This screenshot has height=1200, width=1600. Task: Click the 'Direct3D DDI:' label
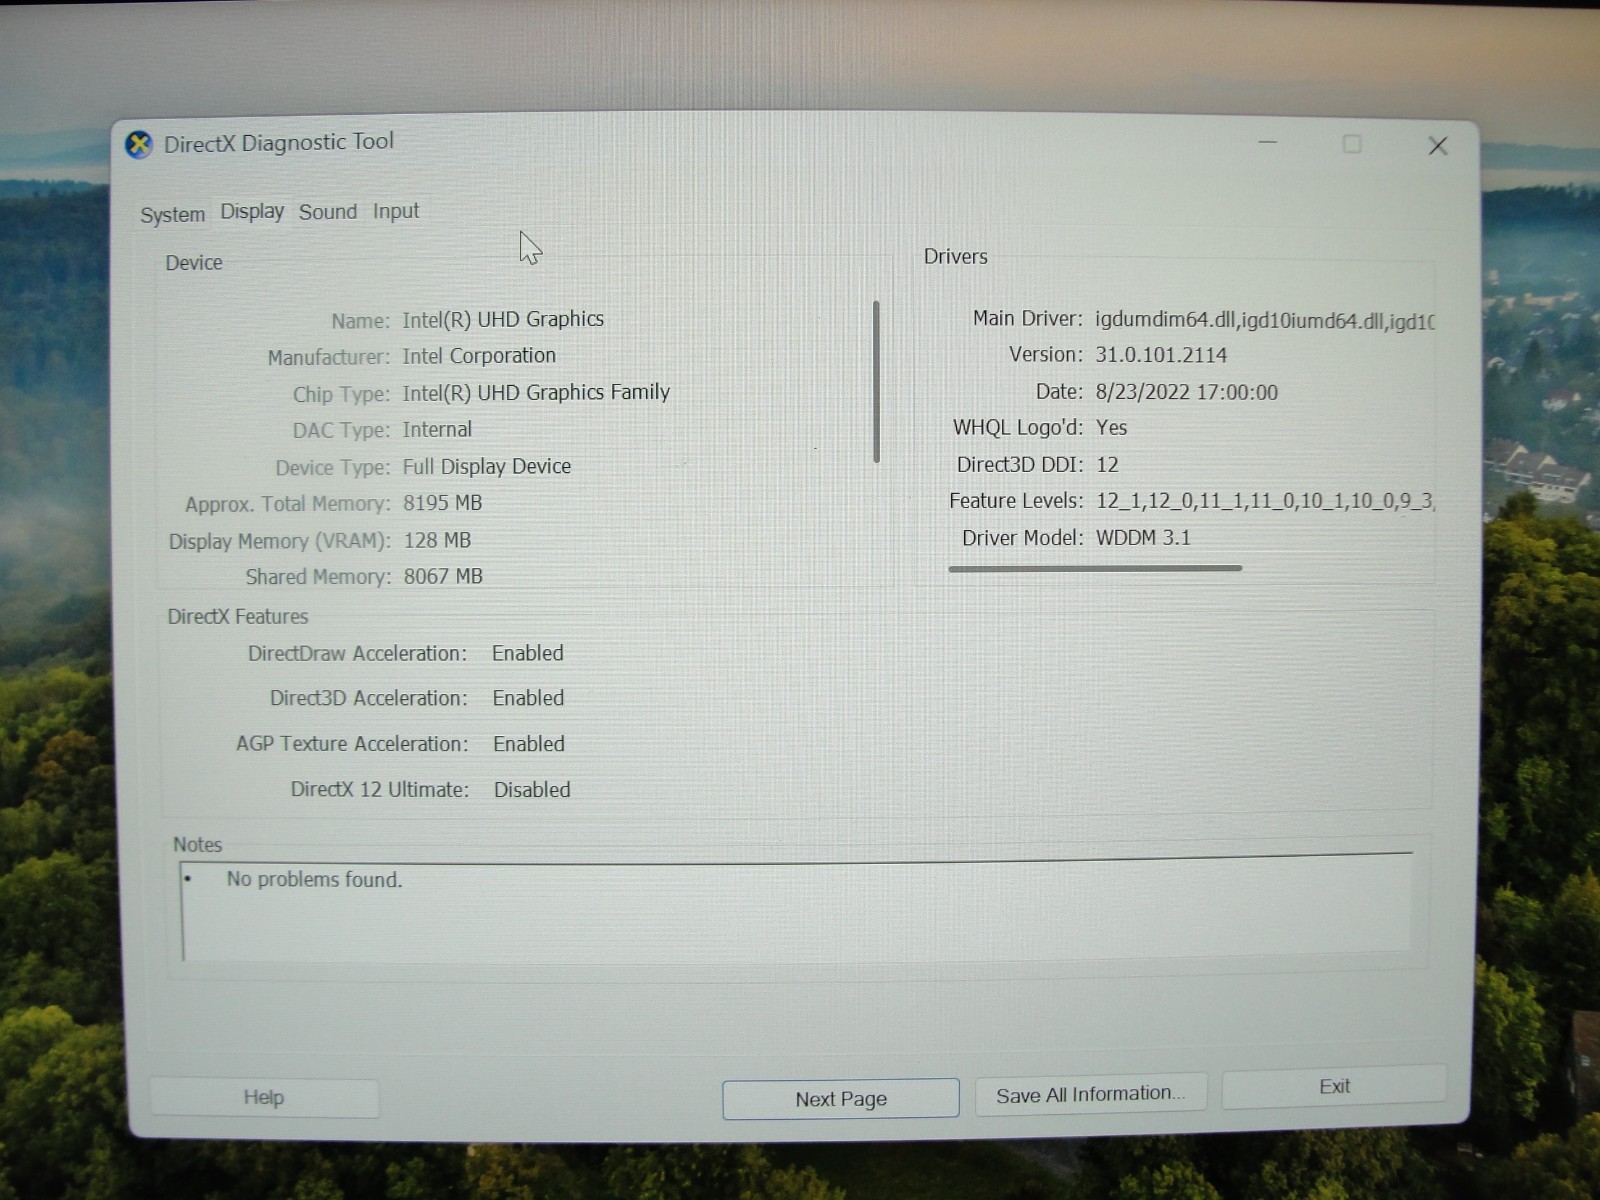coord(1020,465)
